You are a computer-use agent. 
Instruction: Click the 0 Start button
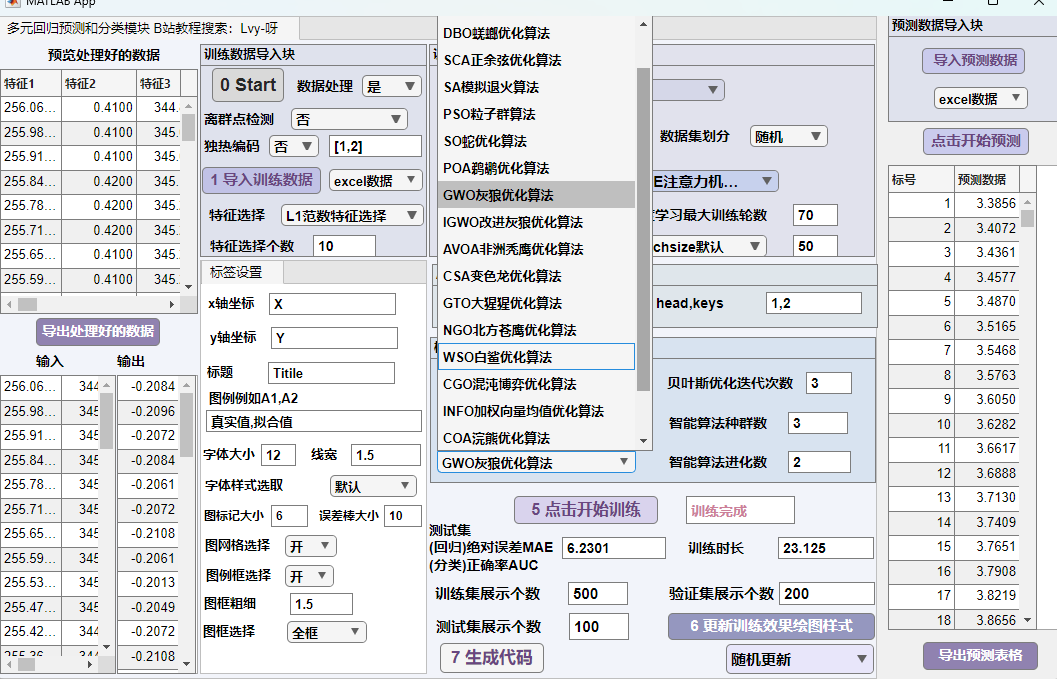[x=247, y=85]
